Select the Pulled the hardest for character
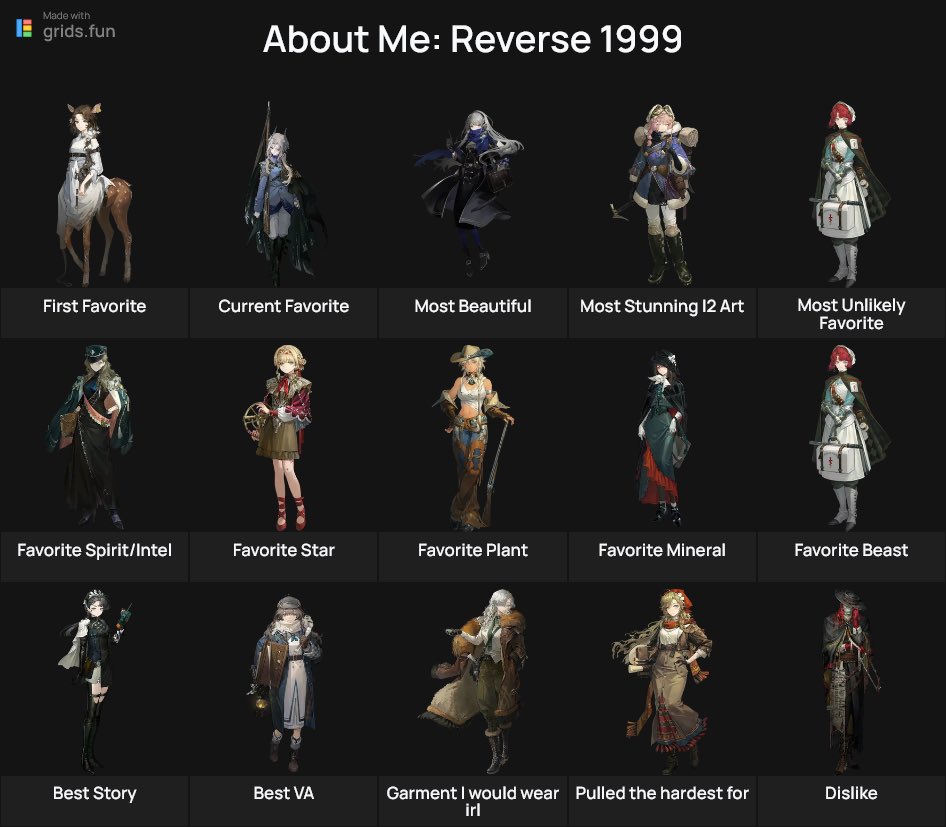Viewport: 946px width, 827px height. [662, 682]
